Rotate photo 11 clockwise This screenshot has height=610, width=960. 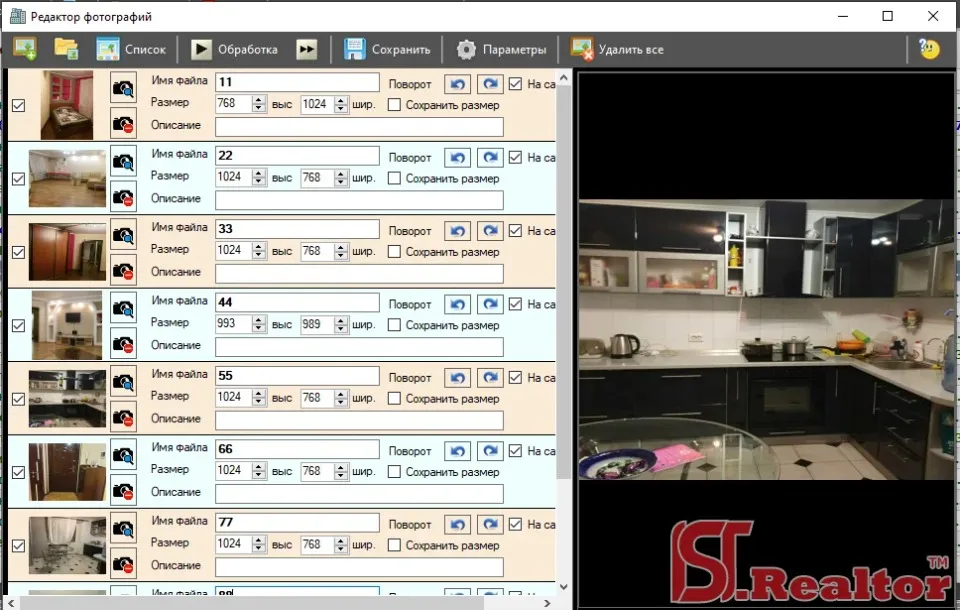pos(490,84)
